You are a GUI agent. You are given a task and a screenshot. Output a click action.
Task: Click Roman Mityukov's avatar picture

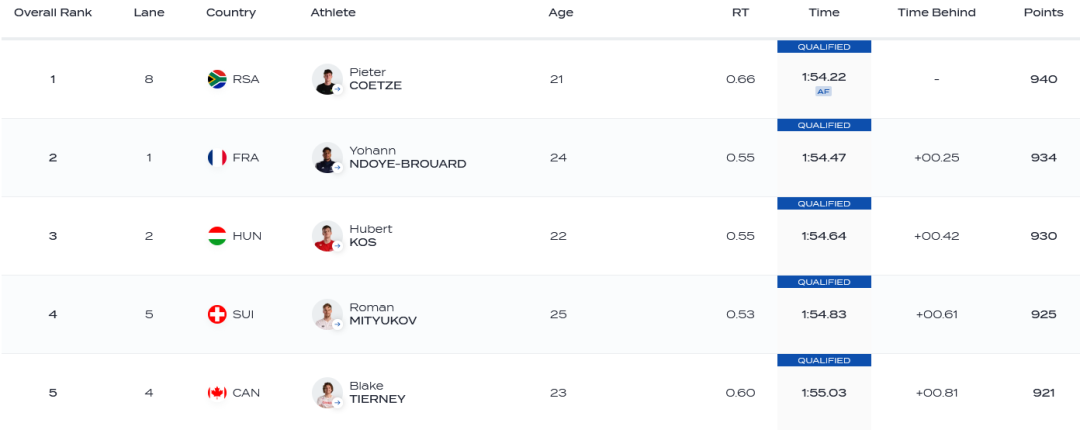pyautogui.click(x=327, y=314)
